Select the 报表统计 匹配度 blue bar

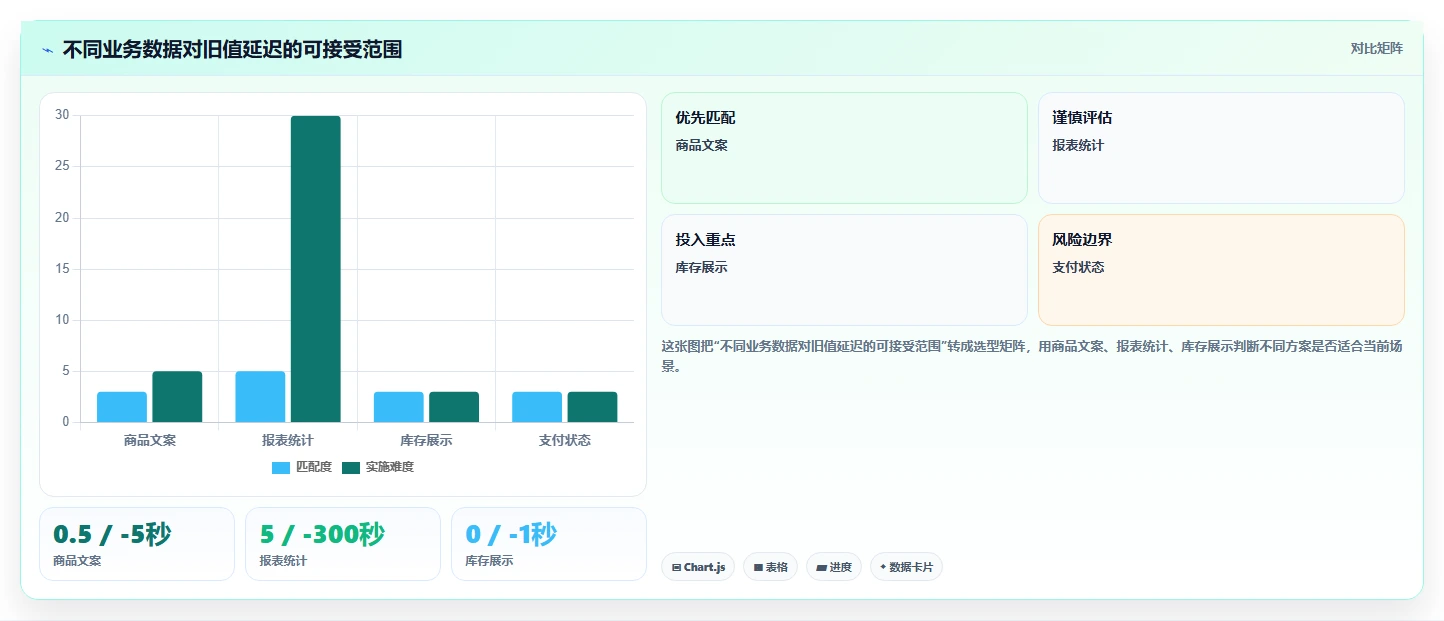tap(260, 397)
